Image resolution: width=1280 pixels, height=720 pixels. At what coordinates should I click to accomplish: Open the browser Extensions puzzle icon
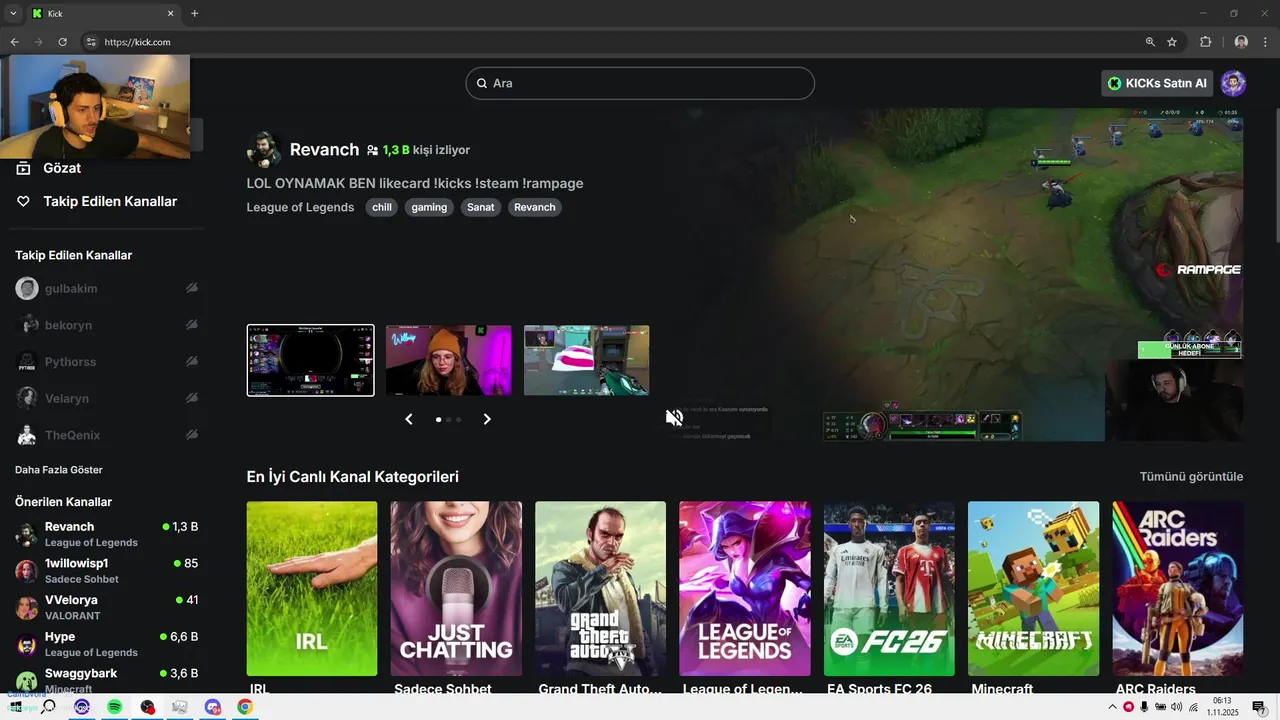pos(1205,42)
